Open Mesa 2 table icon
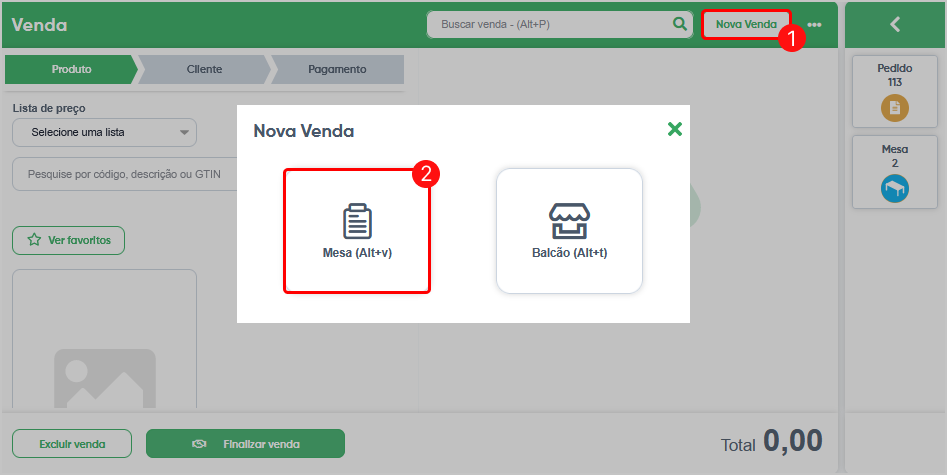Image resolution: width=947 pixels, height=475 pixels. [894, 189]
